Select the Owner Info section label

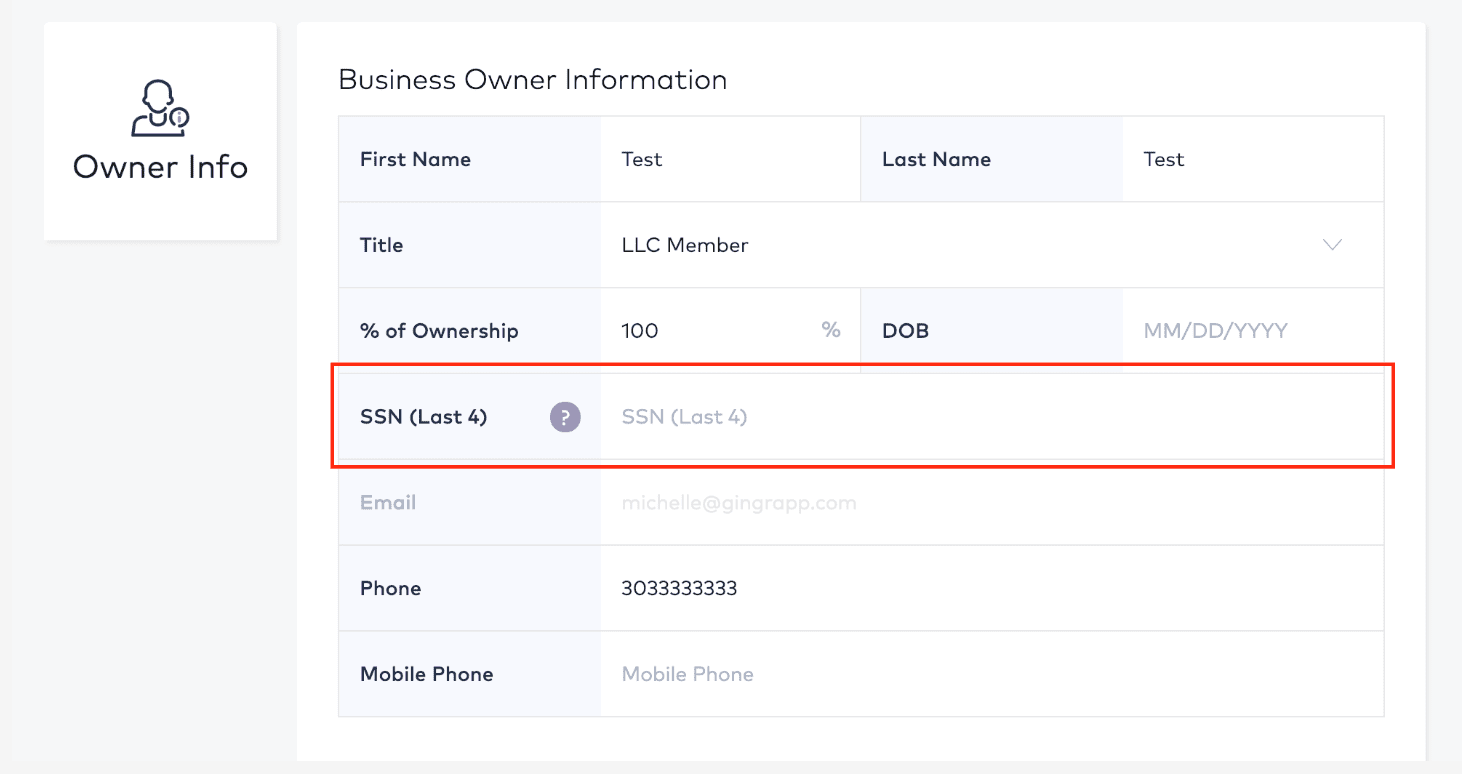160,166
